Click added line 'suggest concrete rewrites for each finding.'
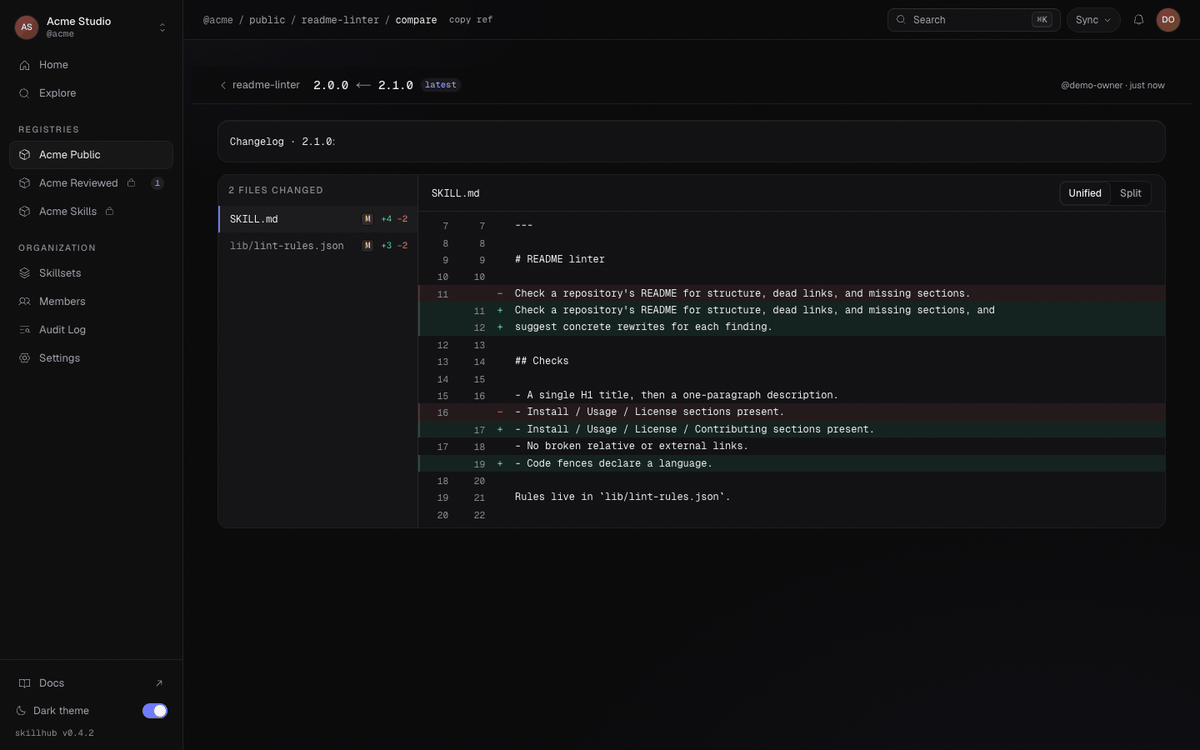The height and width of the screenshot is (750, 1200). tap(792, 328)
